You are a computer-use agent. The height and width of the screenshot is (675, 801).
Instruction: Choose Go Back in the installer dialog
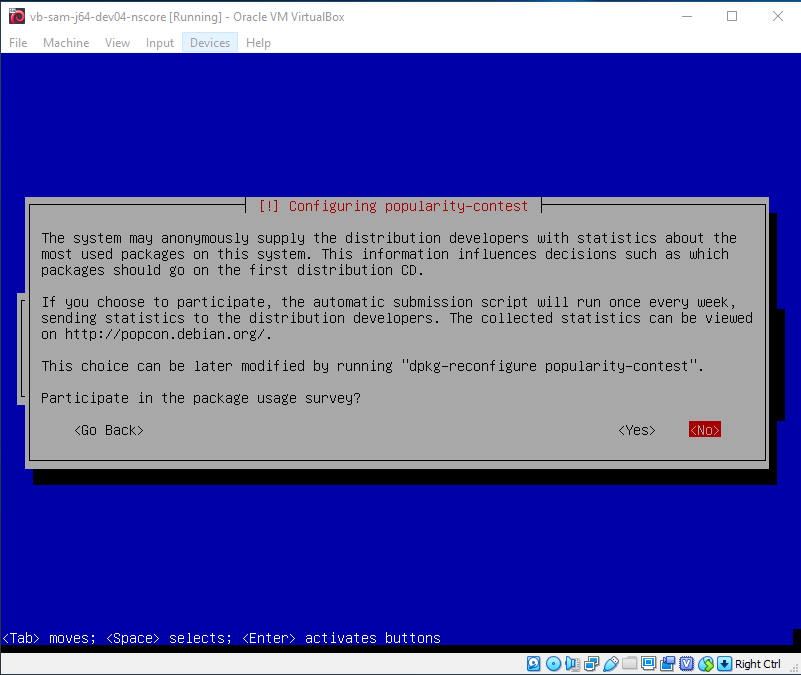click(108, 429)
